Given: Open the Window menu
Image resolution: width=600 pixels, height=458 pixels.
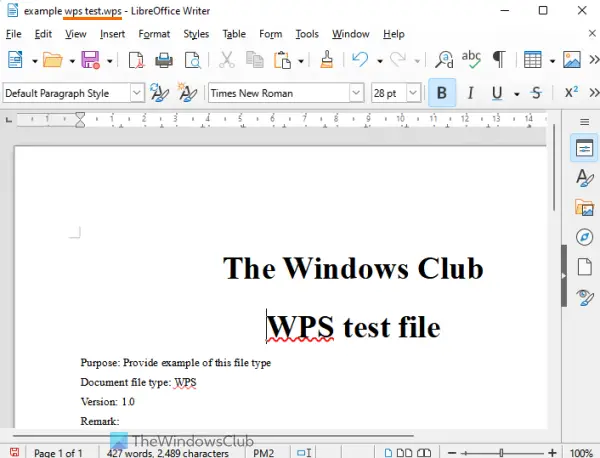Looking at the screenshot, I should tap(351, 34).
